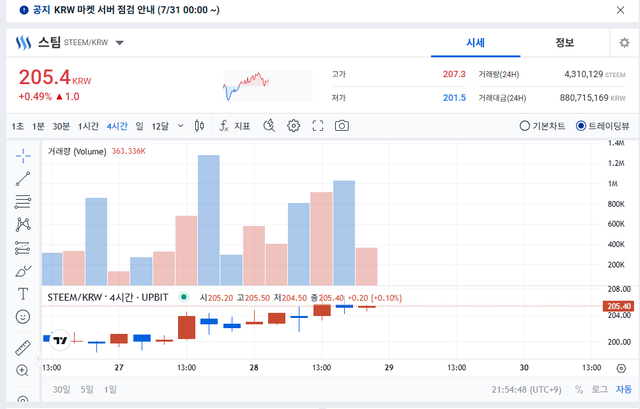The image size is (640, 409).
Task: Click the 거래량 (Volume) indicator legend
Action: [x=77, y=151]
